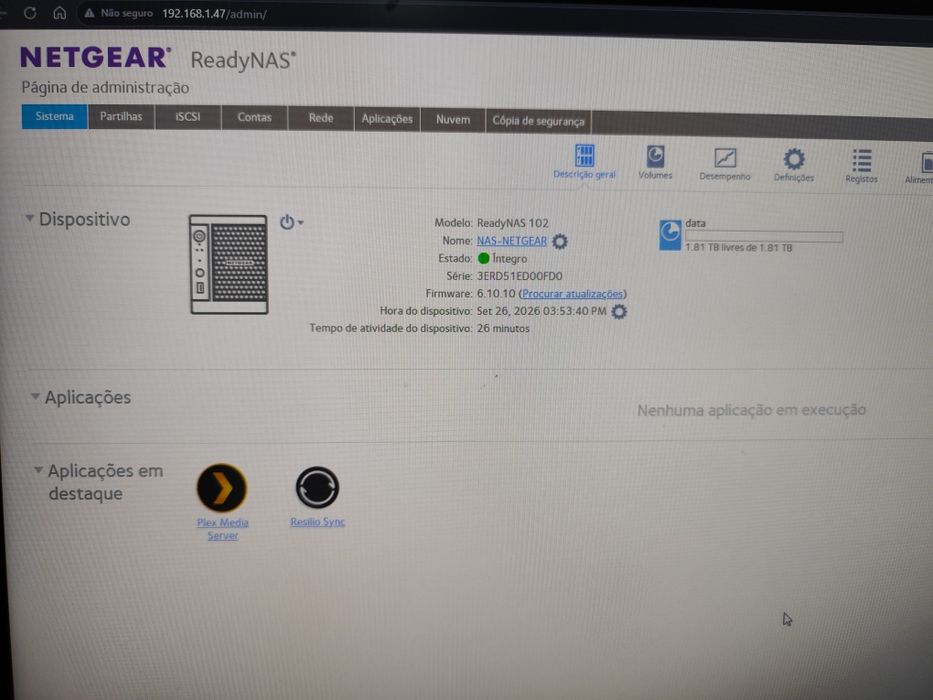Click the Resilio Sync app icon
933x700 pixels.
[317, 487]
